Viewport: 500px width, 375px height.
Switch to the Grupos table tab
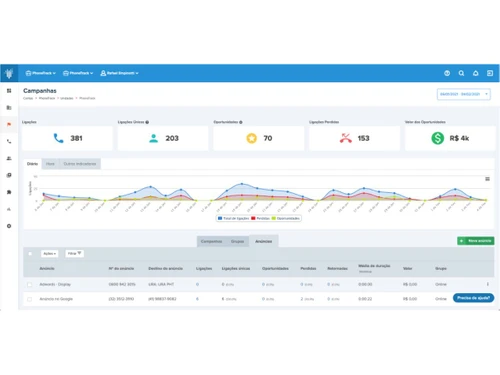click(x=237, y=241)
